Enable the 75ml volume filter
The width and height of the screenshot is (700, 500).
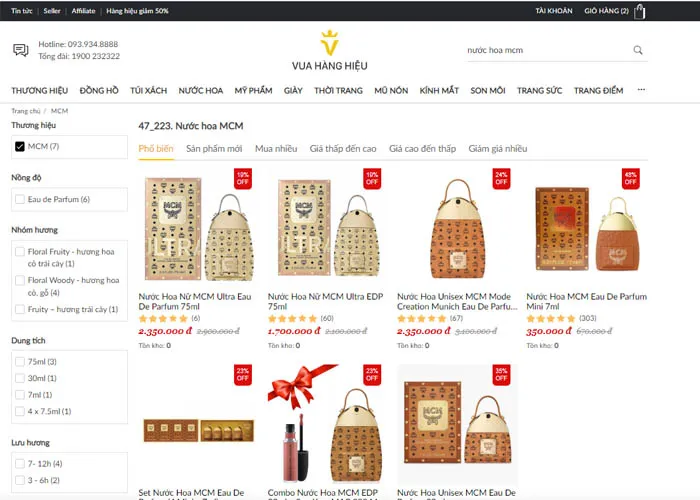[20, 362]
